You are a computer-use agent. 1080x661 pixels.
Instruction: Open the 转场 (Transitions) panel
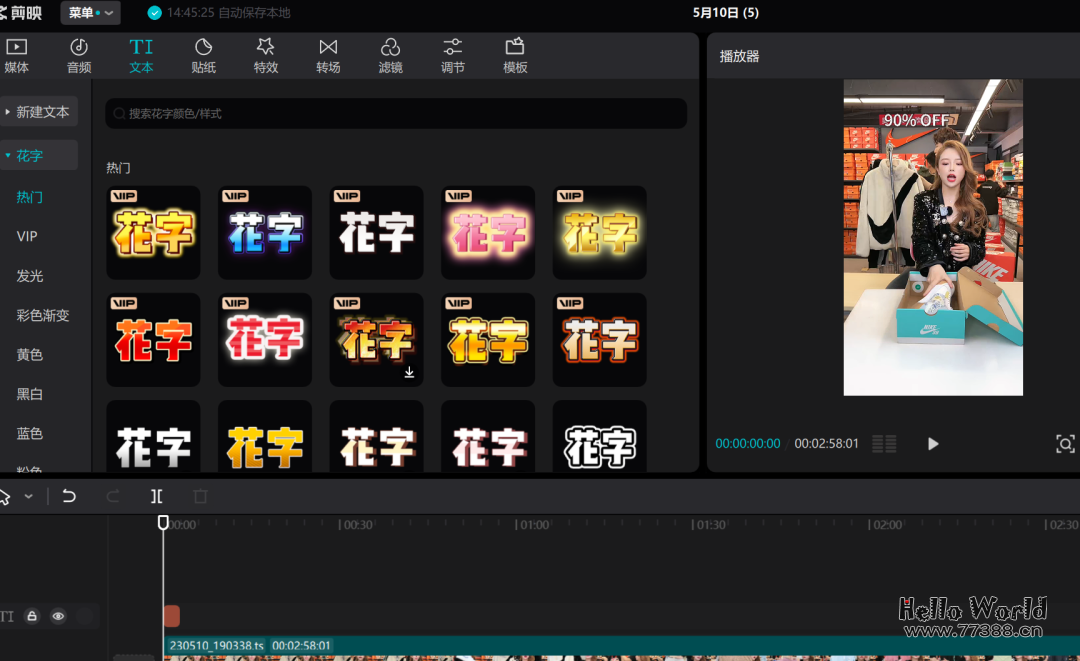[328, 54]
